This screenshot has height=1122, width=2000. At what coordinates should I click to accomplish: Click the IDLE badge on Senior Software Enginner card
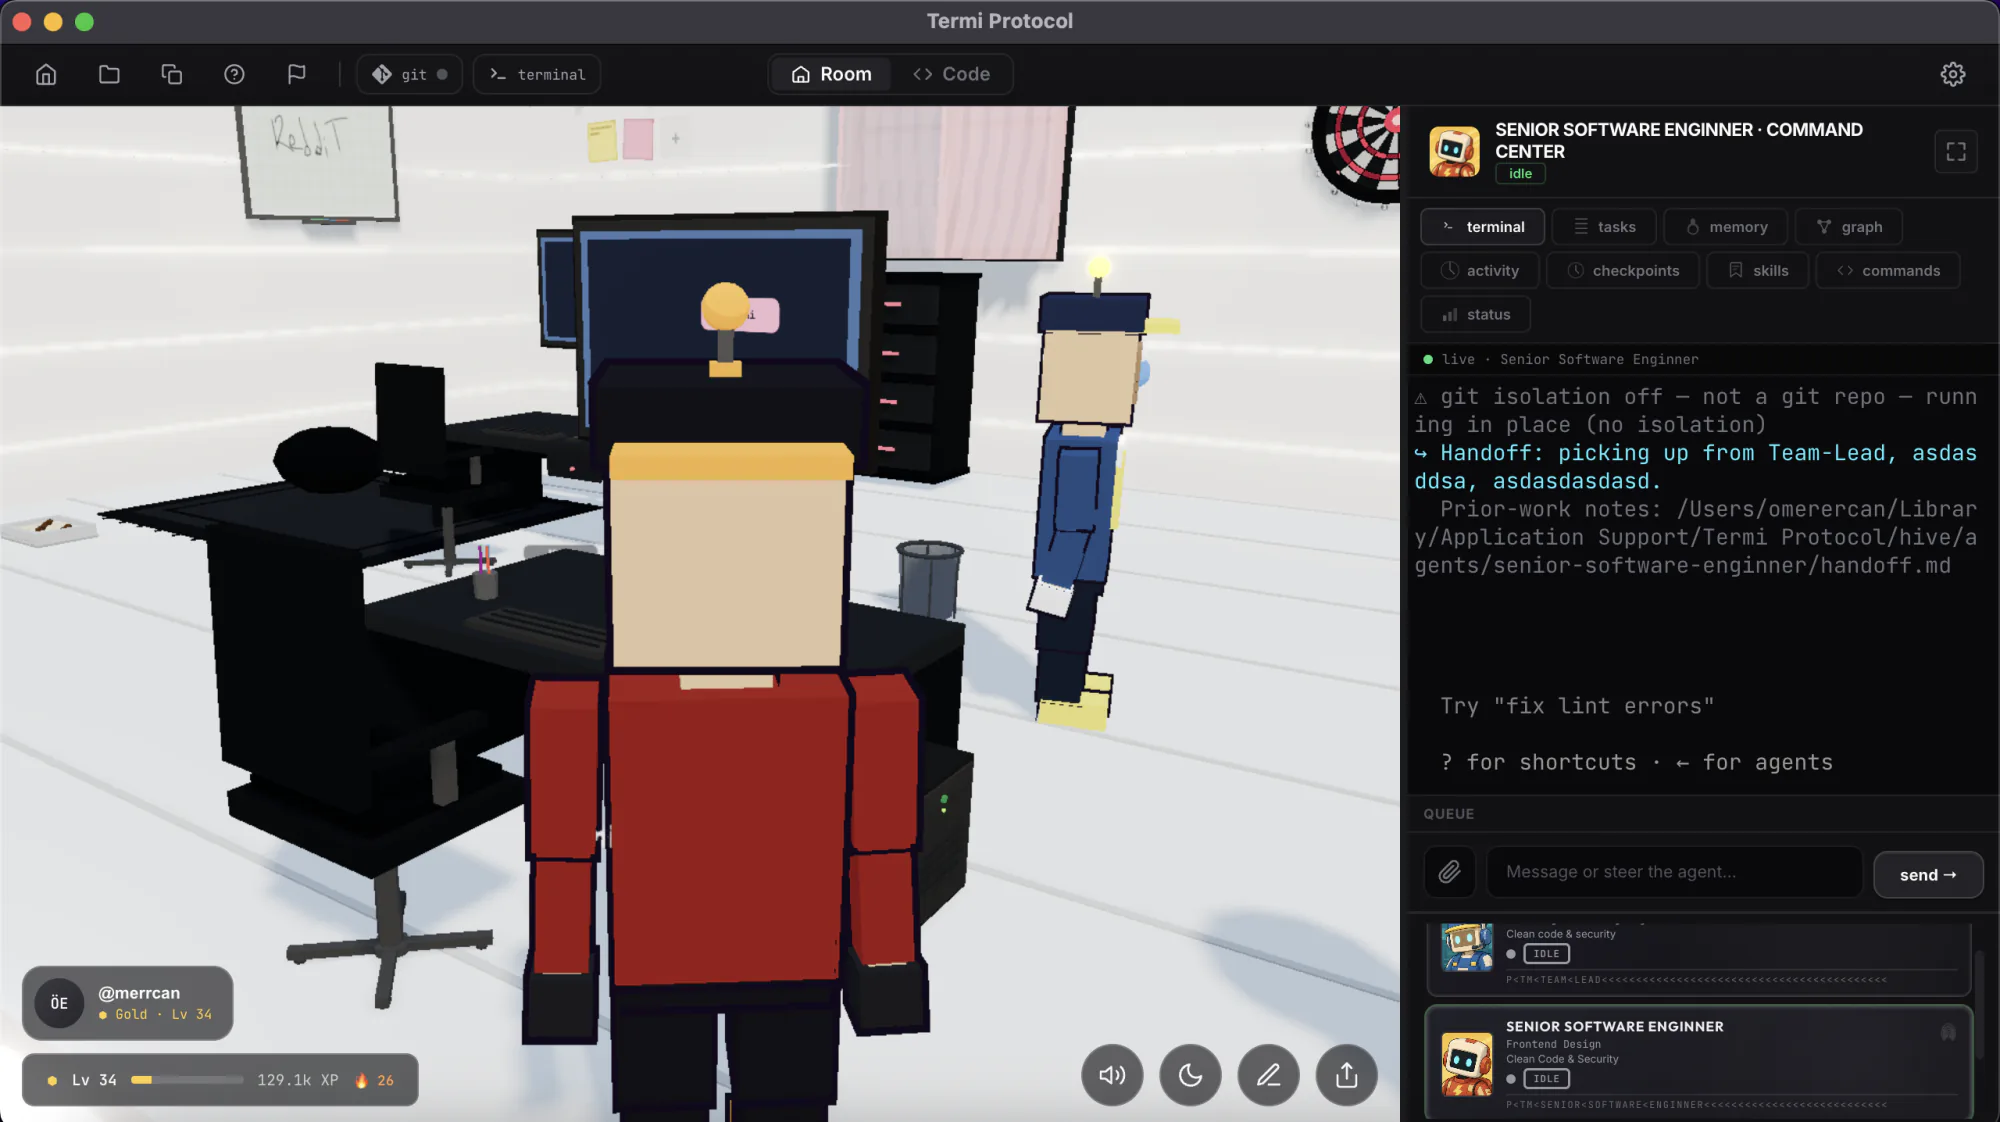(x=1546, y=1079)
